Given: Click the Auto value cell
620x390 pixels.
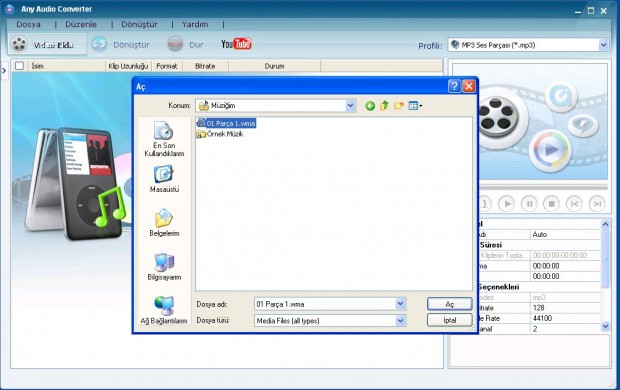Looking at the screenshot, I should (565, 235).
